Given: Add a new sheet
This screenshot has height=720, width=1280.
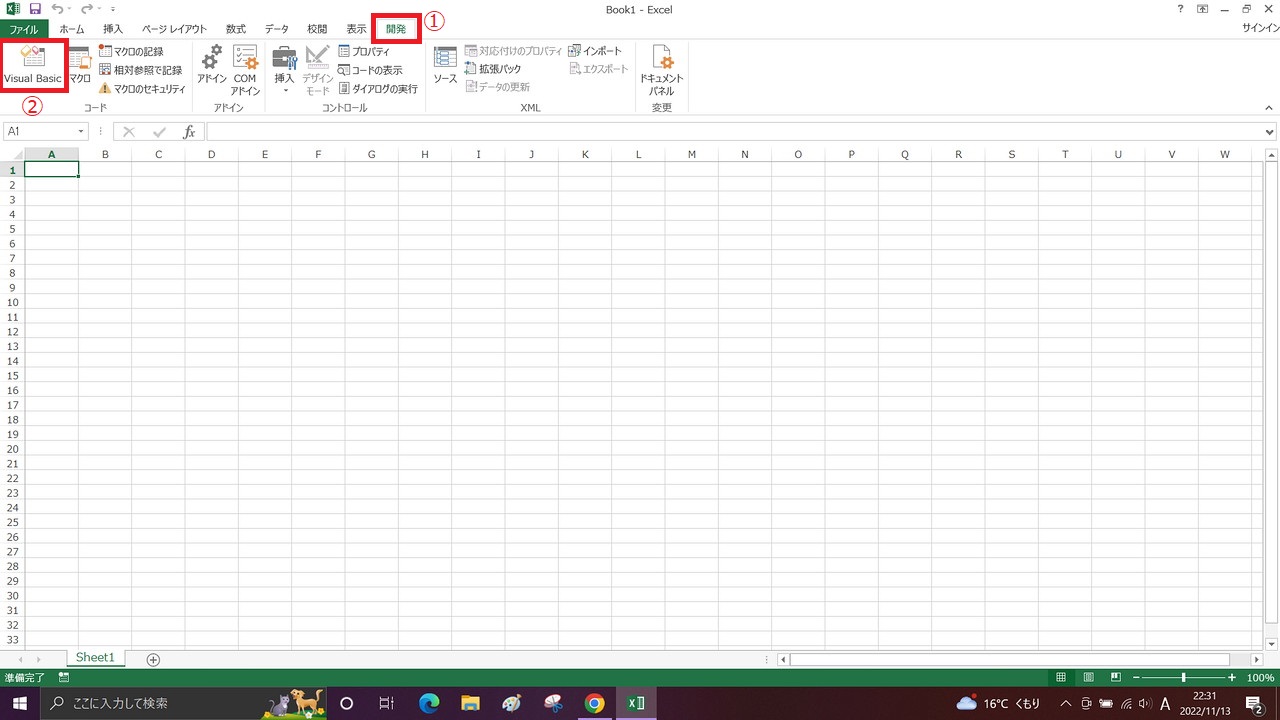Looking at the screenshot, I should tap(153, 660).
